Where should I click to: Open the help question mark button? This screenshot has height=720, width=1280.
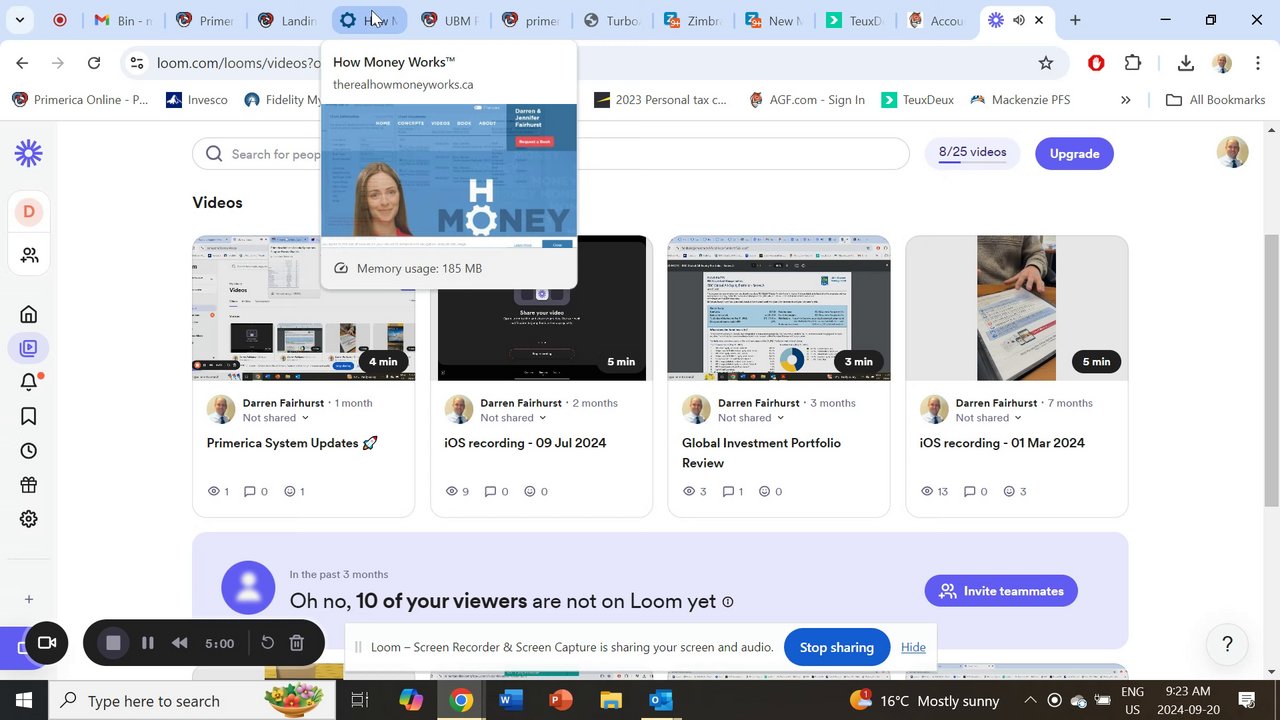pyautogui.click(x=1228, y=644)
